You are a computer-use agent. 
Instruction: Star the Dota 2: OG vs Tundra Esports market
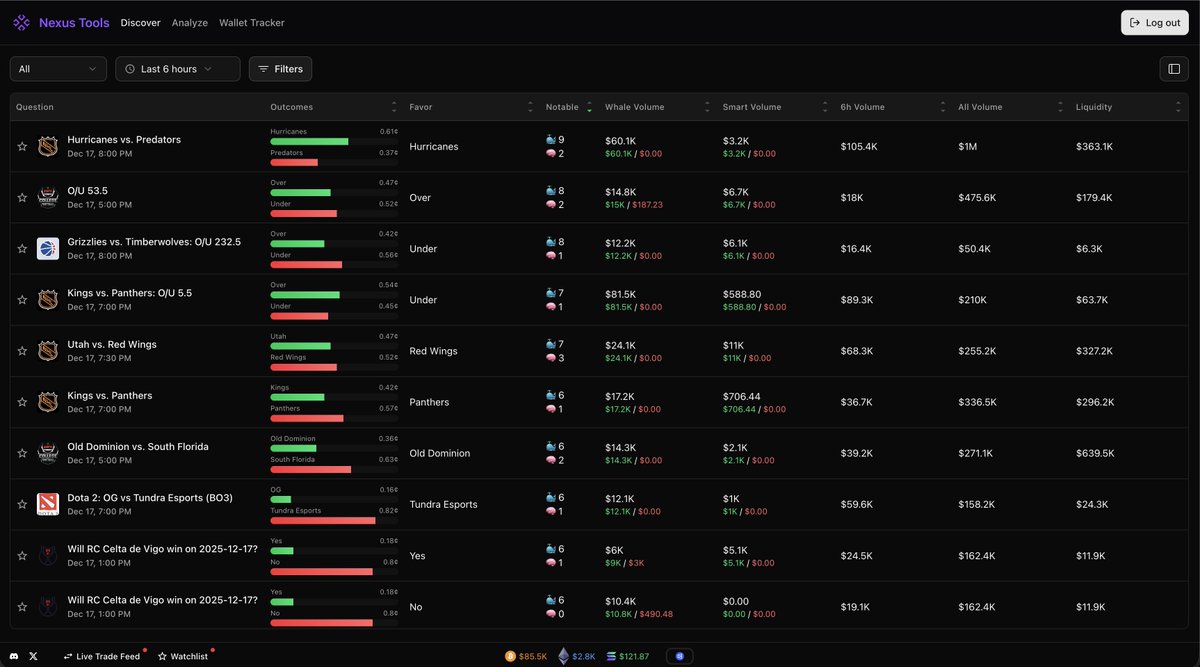(22, 504)
